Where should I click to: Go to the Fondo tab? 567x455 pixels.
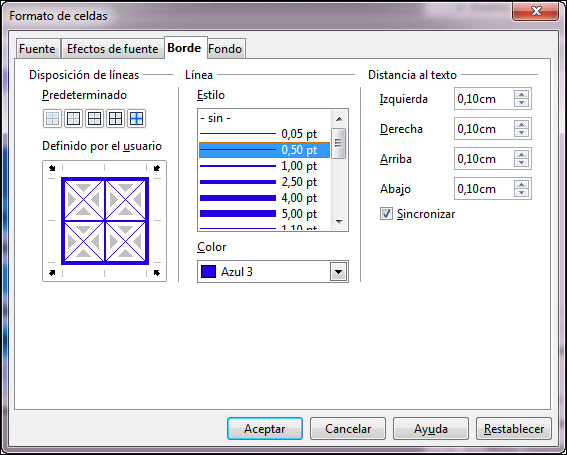[226, 49]
